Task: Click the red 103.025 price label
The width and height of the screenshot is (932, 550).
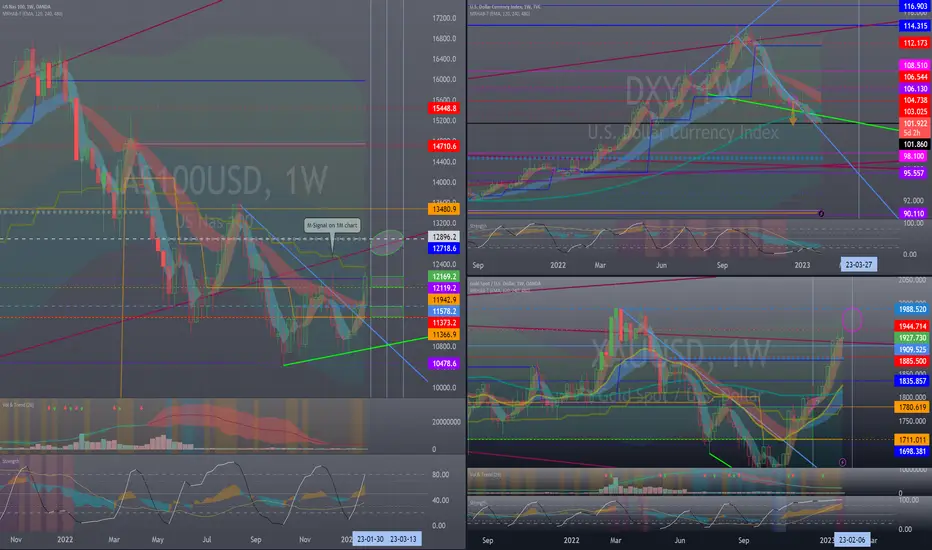Action: point(915,112)
